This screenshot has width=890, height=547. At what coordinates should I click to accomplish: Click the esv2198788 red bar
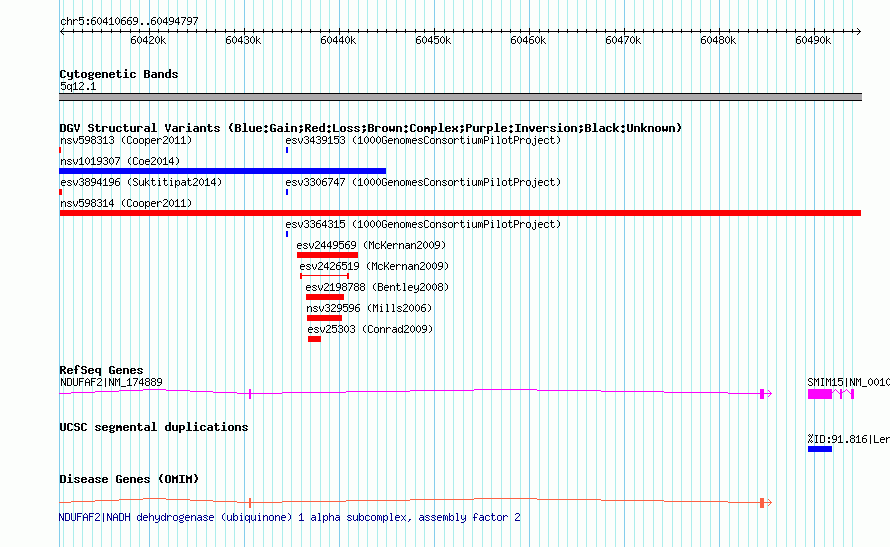[x=325, y=297]
